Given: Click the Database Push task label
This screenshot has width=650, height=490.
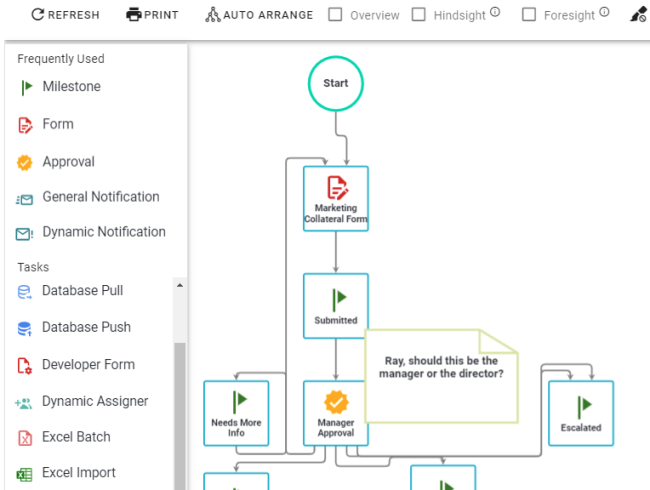Looking at the screenshot, I should pyautogui.click(x=86, y=327).
